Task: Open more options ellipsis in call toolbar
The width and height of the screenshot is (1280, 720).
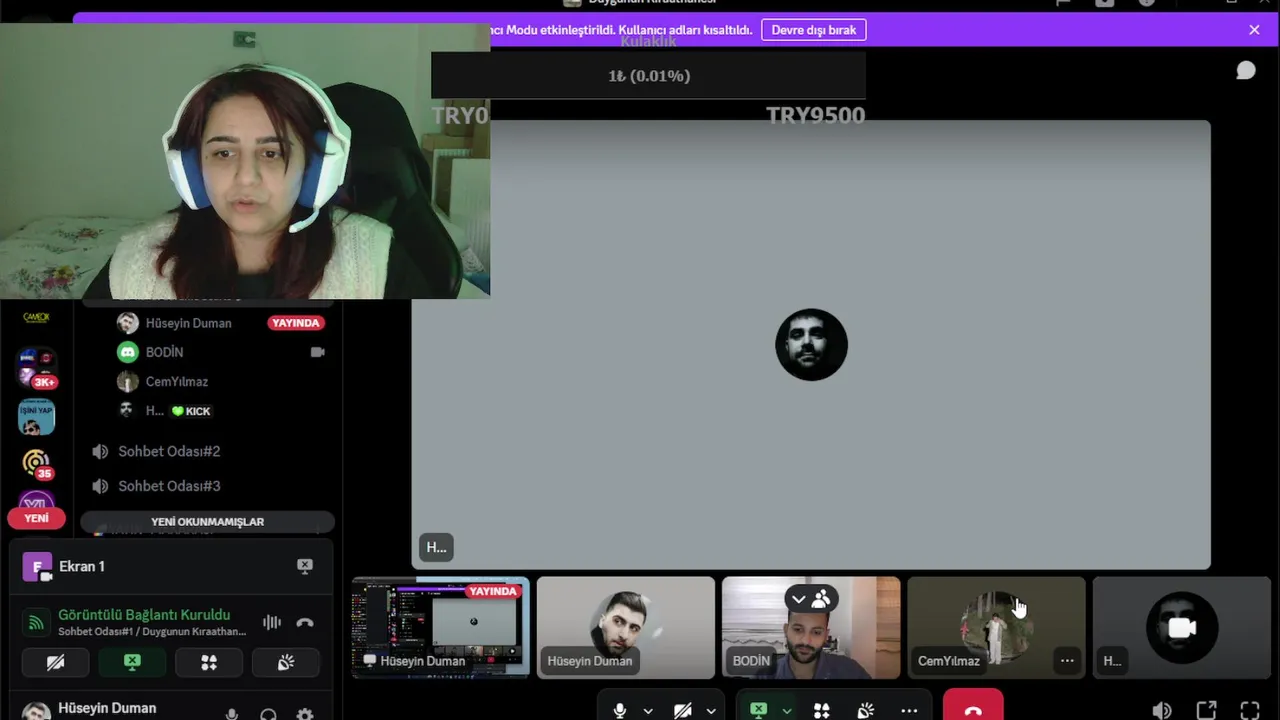Action: (x=909, y=710)
